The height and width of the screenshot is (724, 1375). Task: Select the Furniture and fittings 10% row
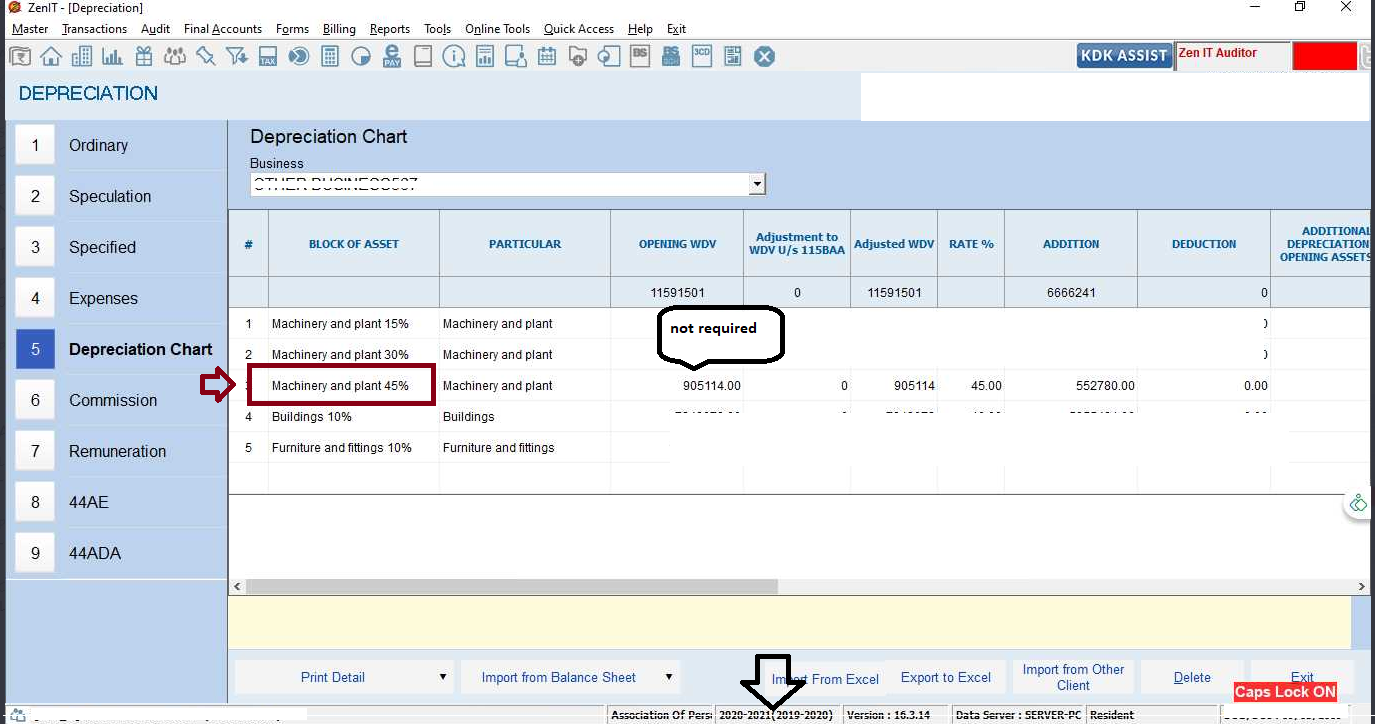798,448
